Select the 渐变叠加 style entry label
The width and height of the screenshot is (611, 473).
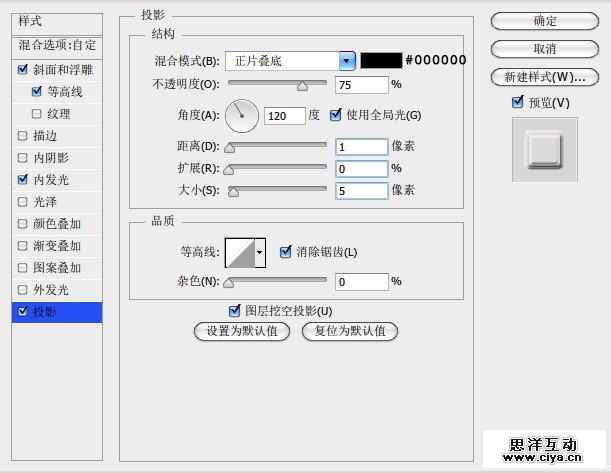point(57,245)
